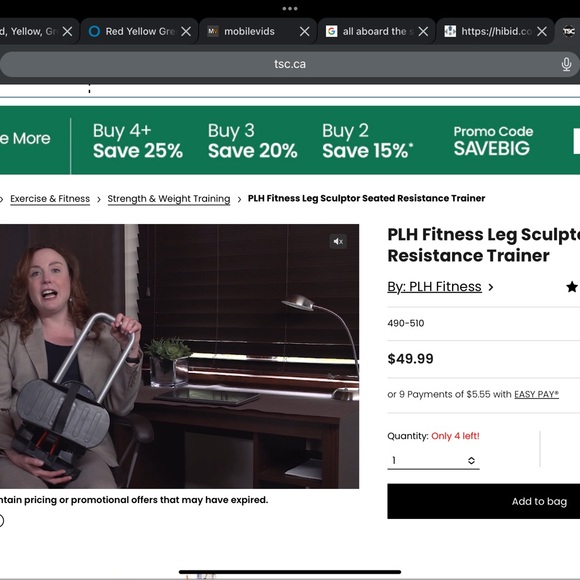Click the blue circle favicon of Red Yellow tab

pos(94,31)
